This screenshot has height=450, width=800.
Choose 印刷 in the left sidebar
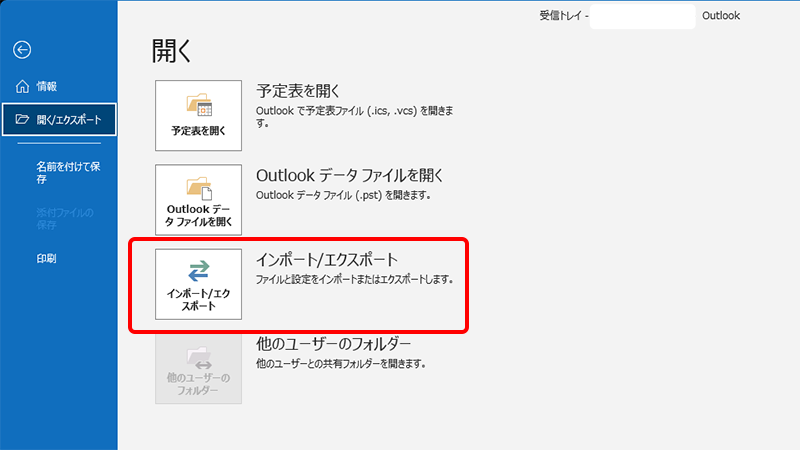(46, 258)
